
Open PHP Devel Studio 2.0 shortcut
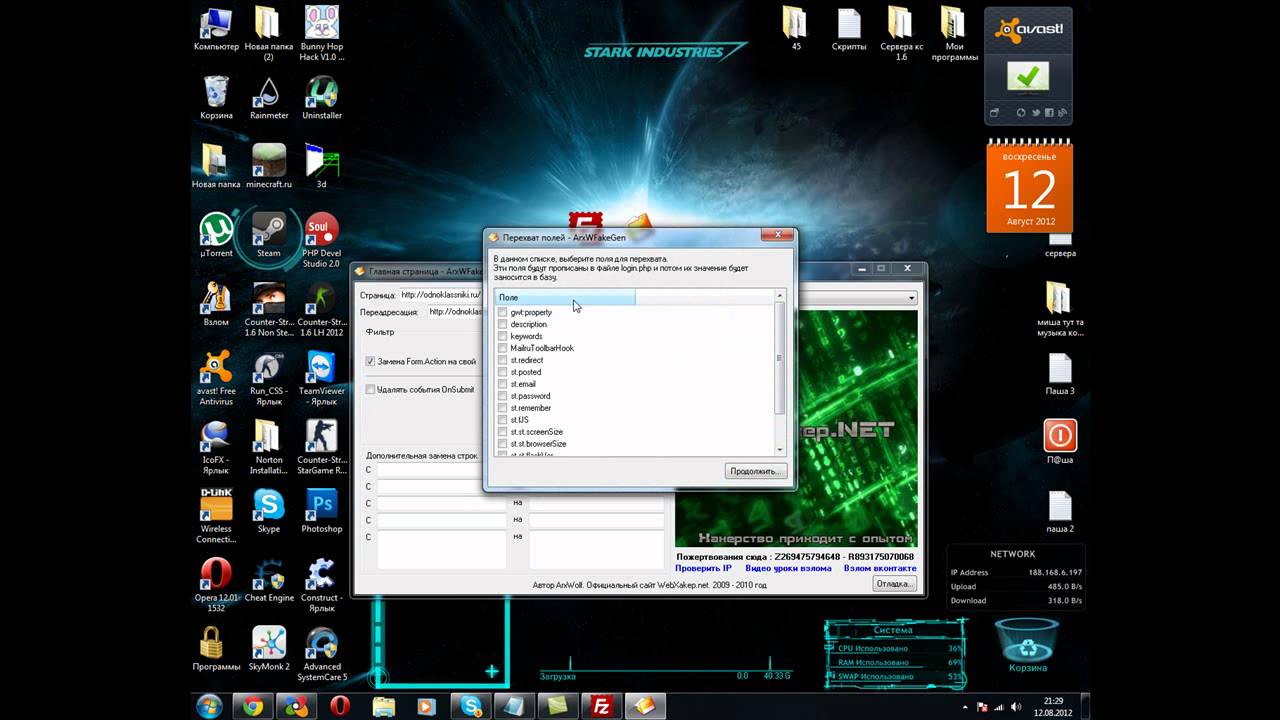pyautogui.click(x=321, y=240)
